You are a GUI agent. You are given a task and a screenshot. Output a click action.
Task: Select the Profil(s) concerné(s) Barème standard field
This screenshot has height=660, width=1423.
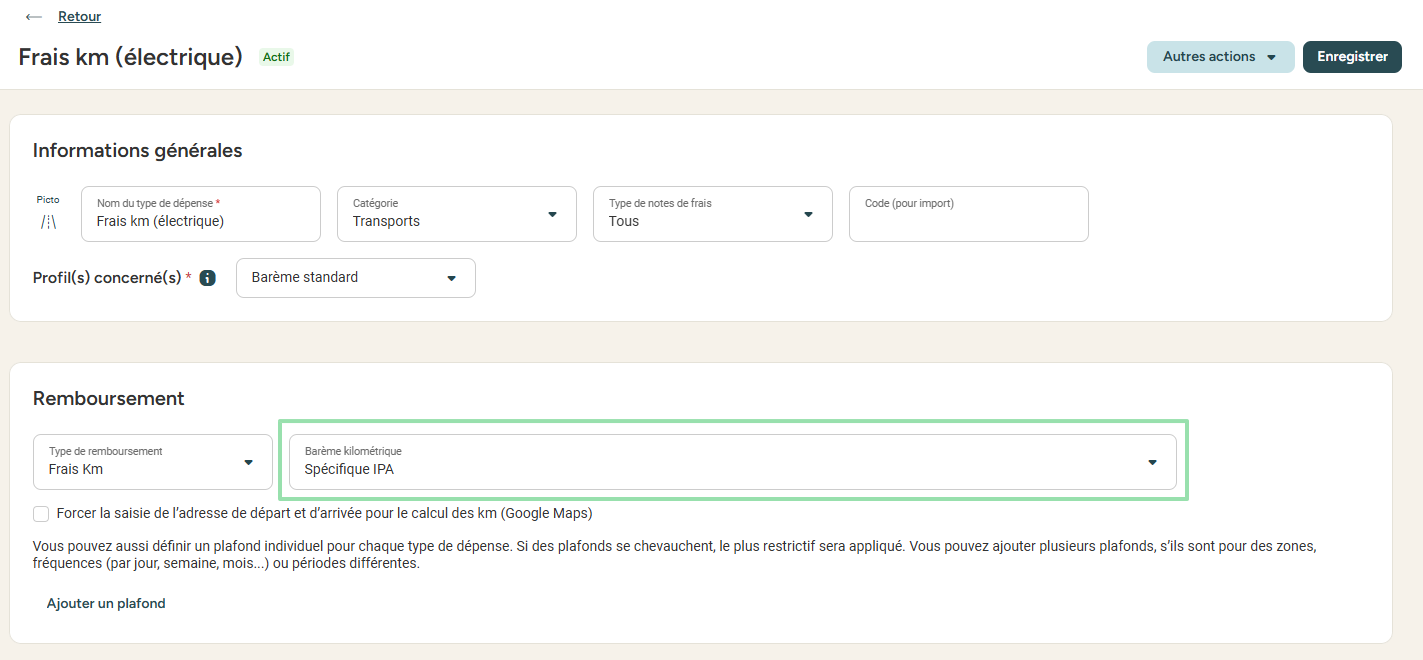[x=355, y=278]
